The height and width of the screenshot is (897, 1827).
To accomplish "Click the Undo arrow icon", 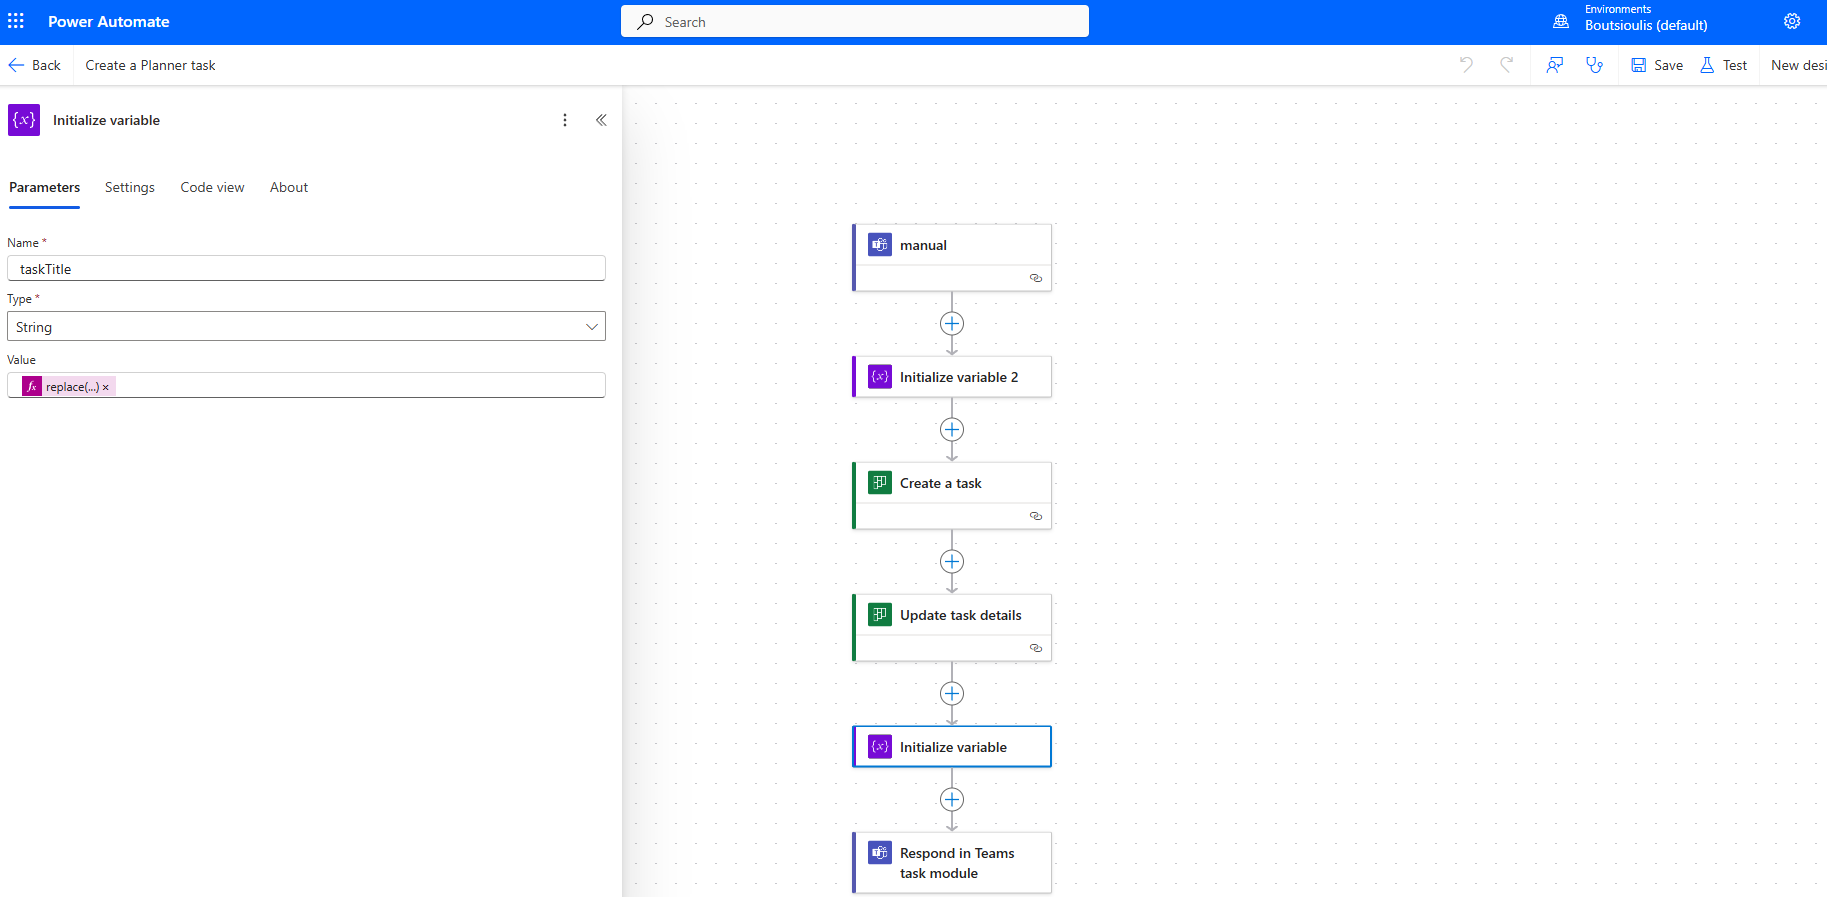I will (1466, 65).
